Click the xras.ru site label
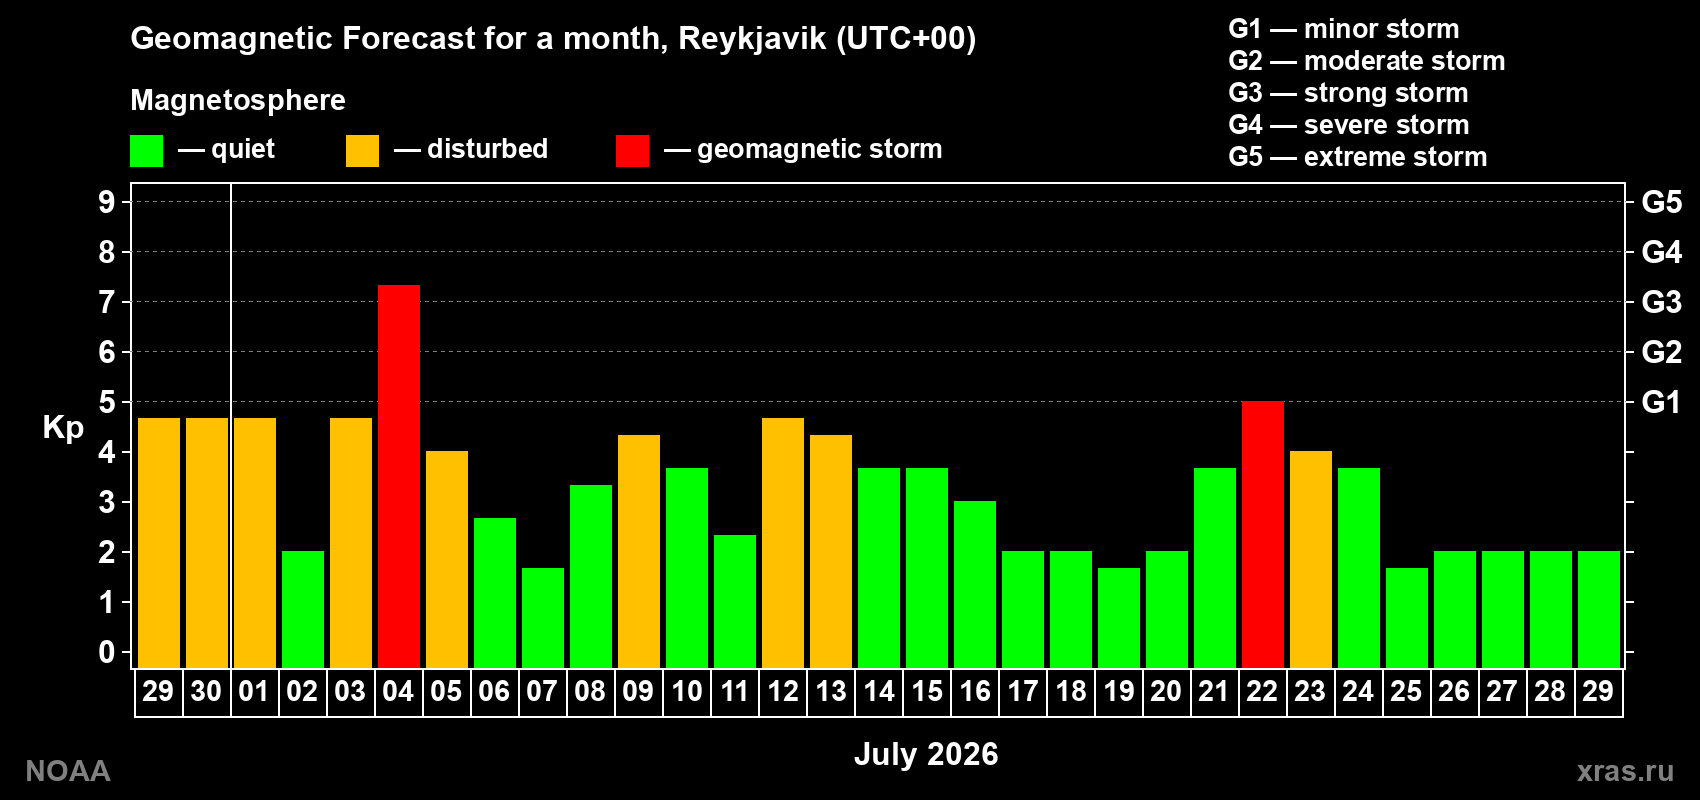Viewport: 1700px width, 800px height. click(1625, 771)
